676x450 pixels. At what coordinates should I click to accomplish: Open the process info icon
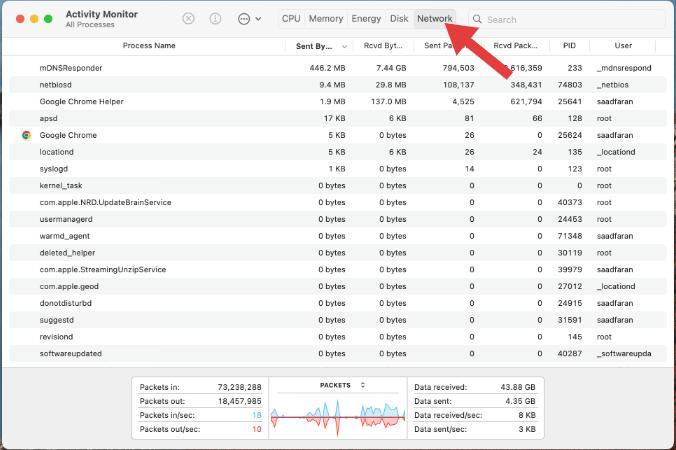215,19
